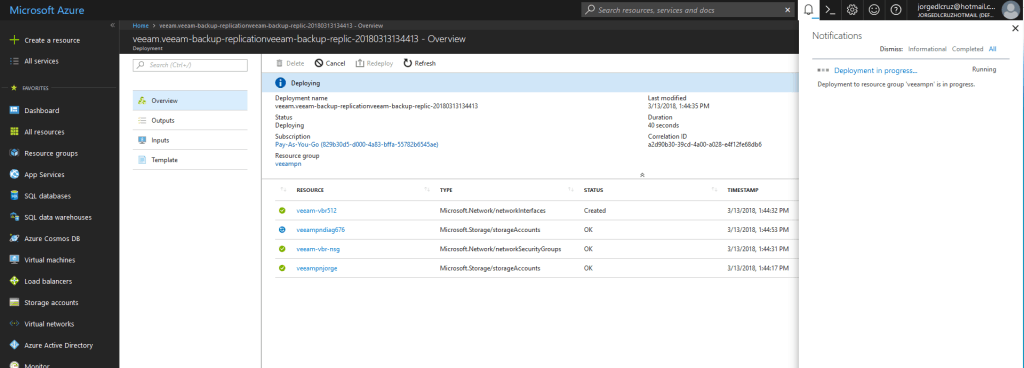Click the Virtual machines icon
This screenshot has width=1024, height=368.
click(x=14, y=260)
